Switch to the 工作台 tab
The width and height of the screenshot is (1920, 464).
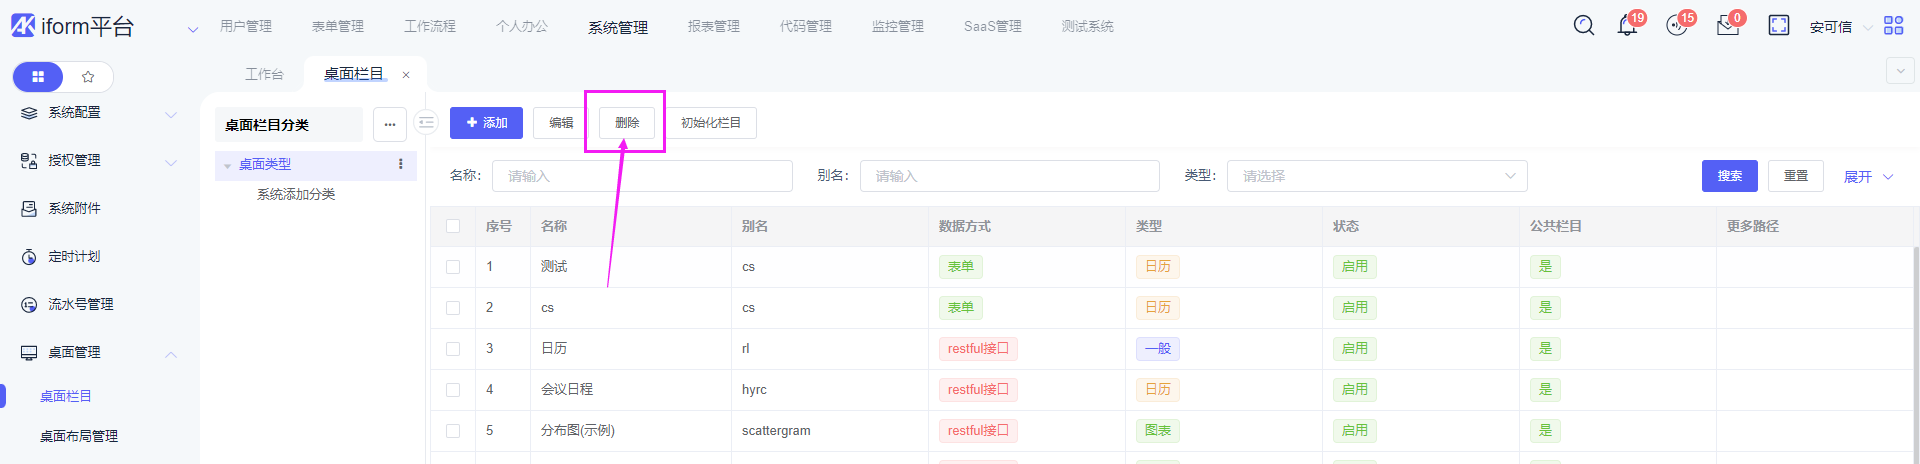point(264,75)
